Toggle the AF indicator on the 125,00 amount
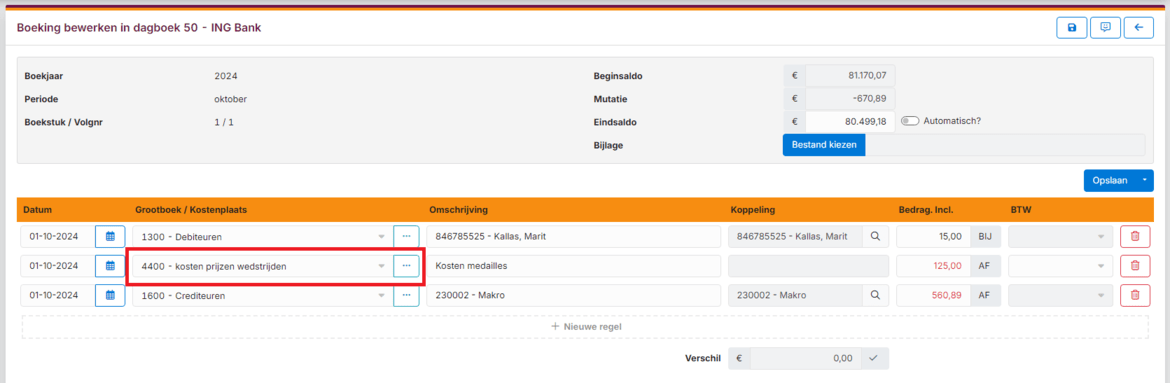1170x383 pixels. [x=984, y=266]
